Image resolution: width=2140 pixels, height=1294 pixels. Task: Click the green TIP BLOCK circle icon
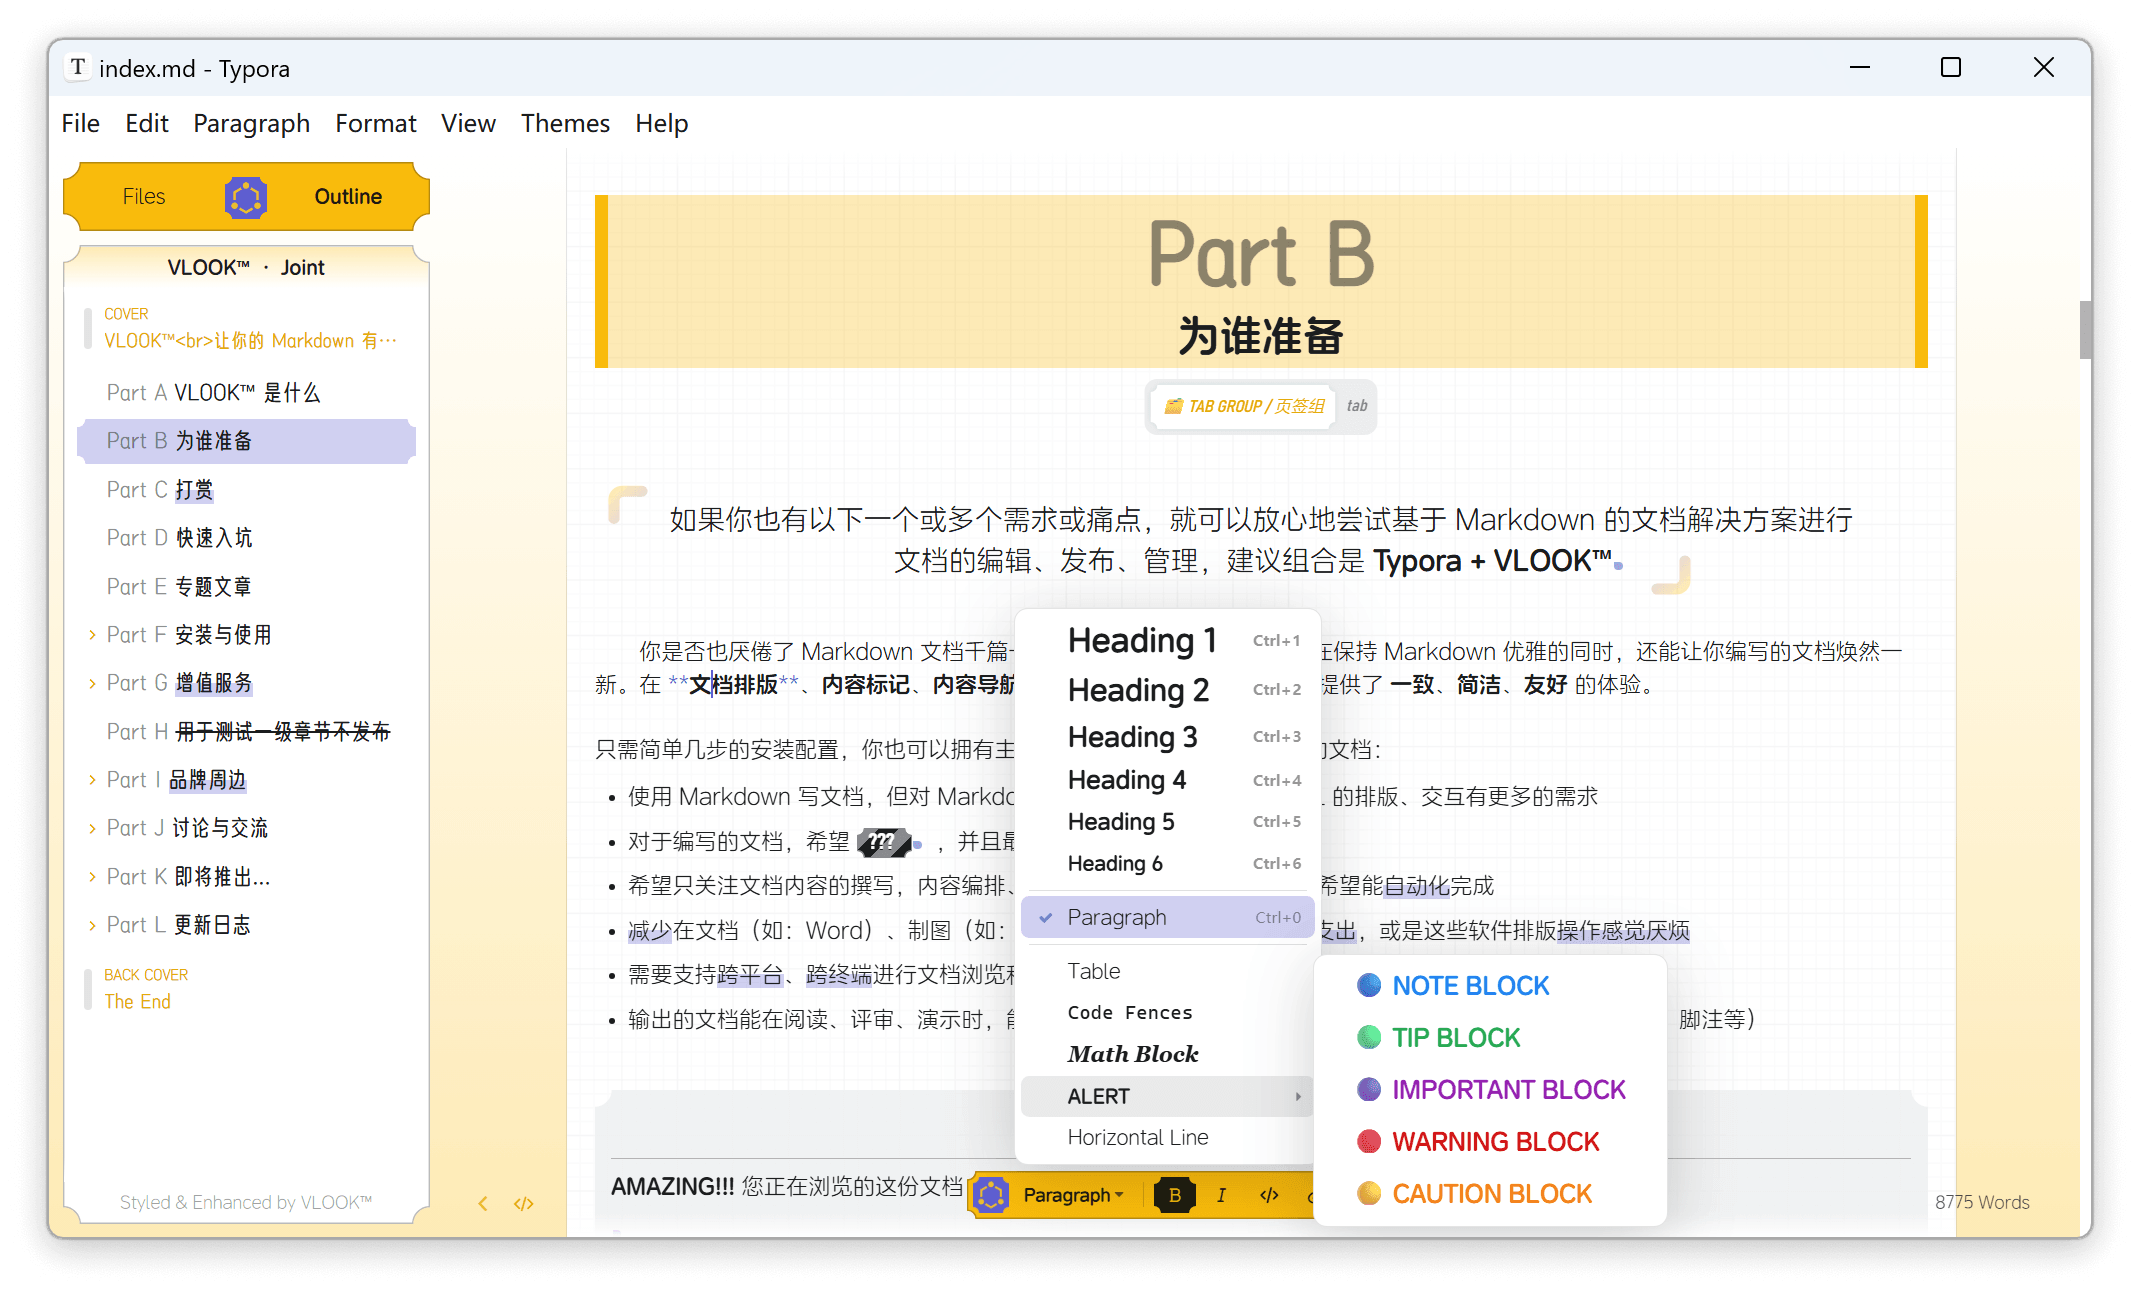(1369, 1037)
